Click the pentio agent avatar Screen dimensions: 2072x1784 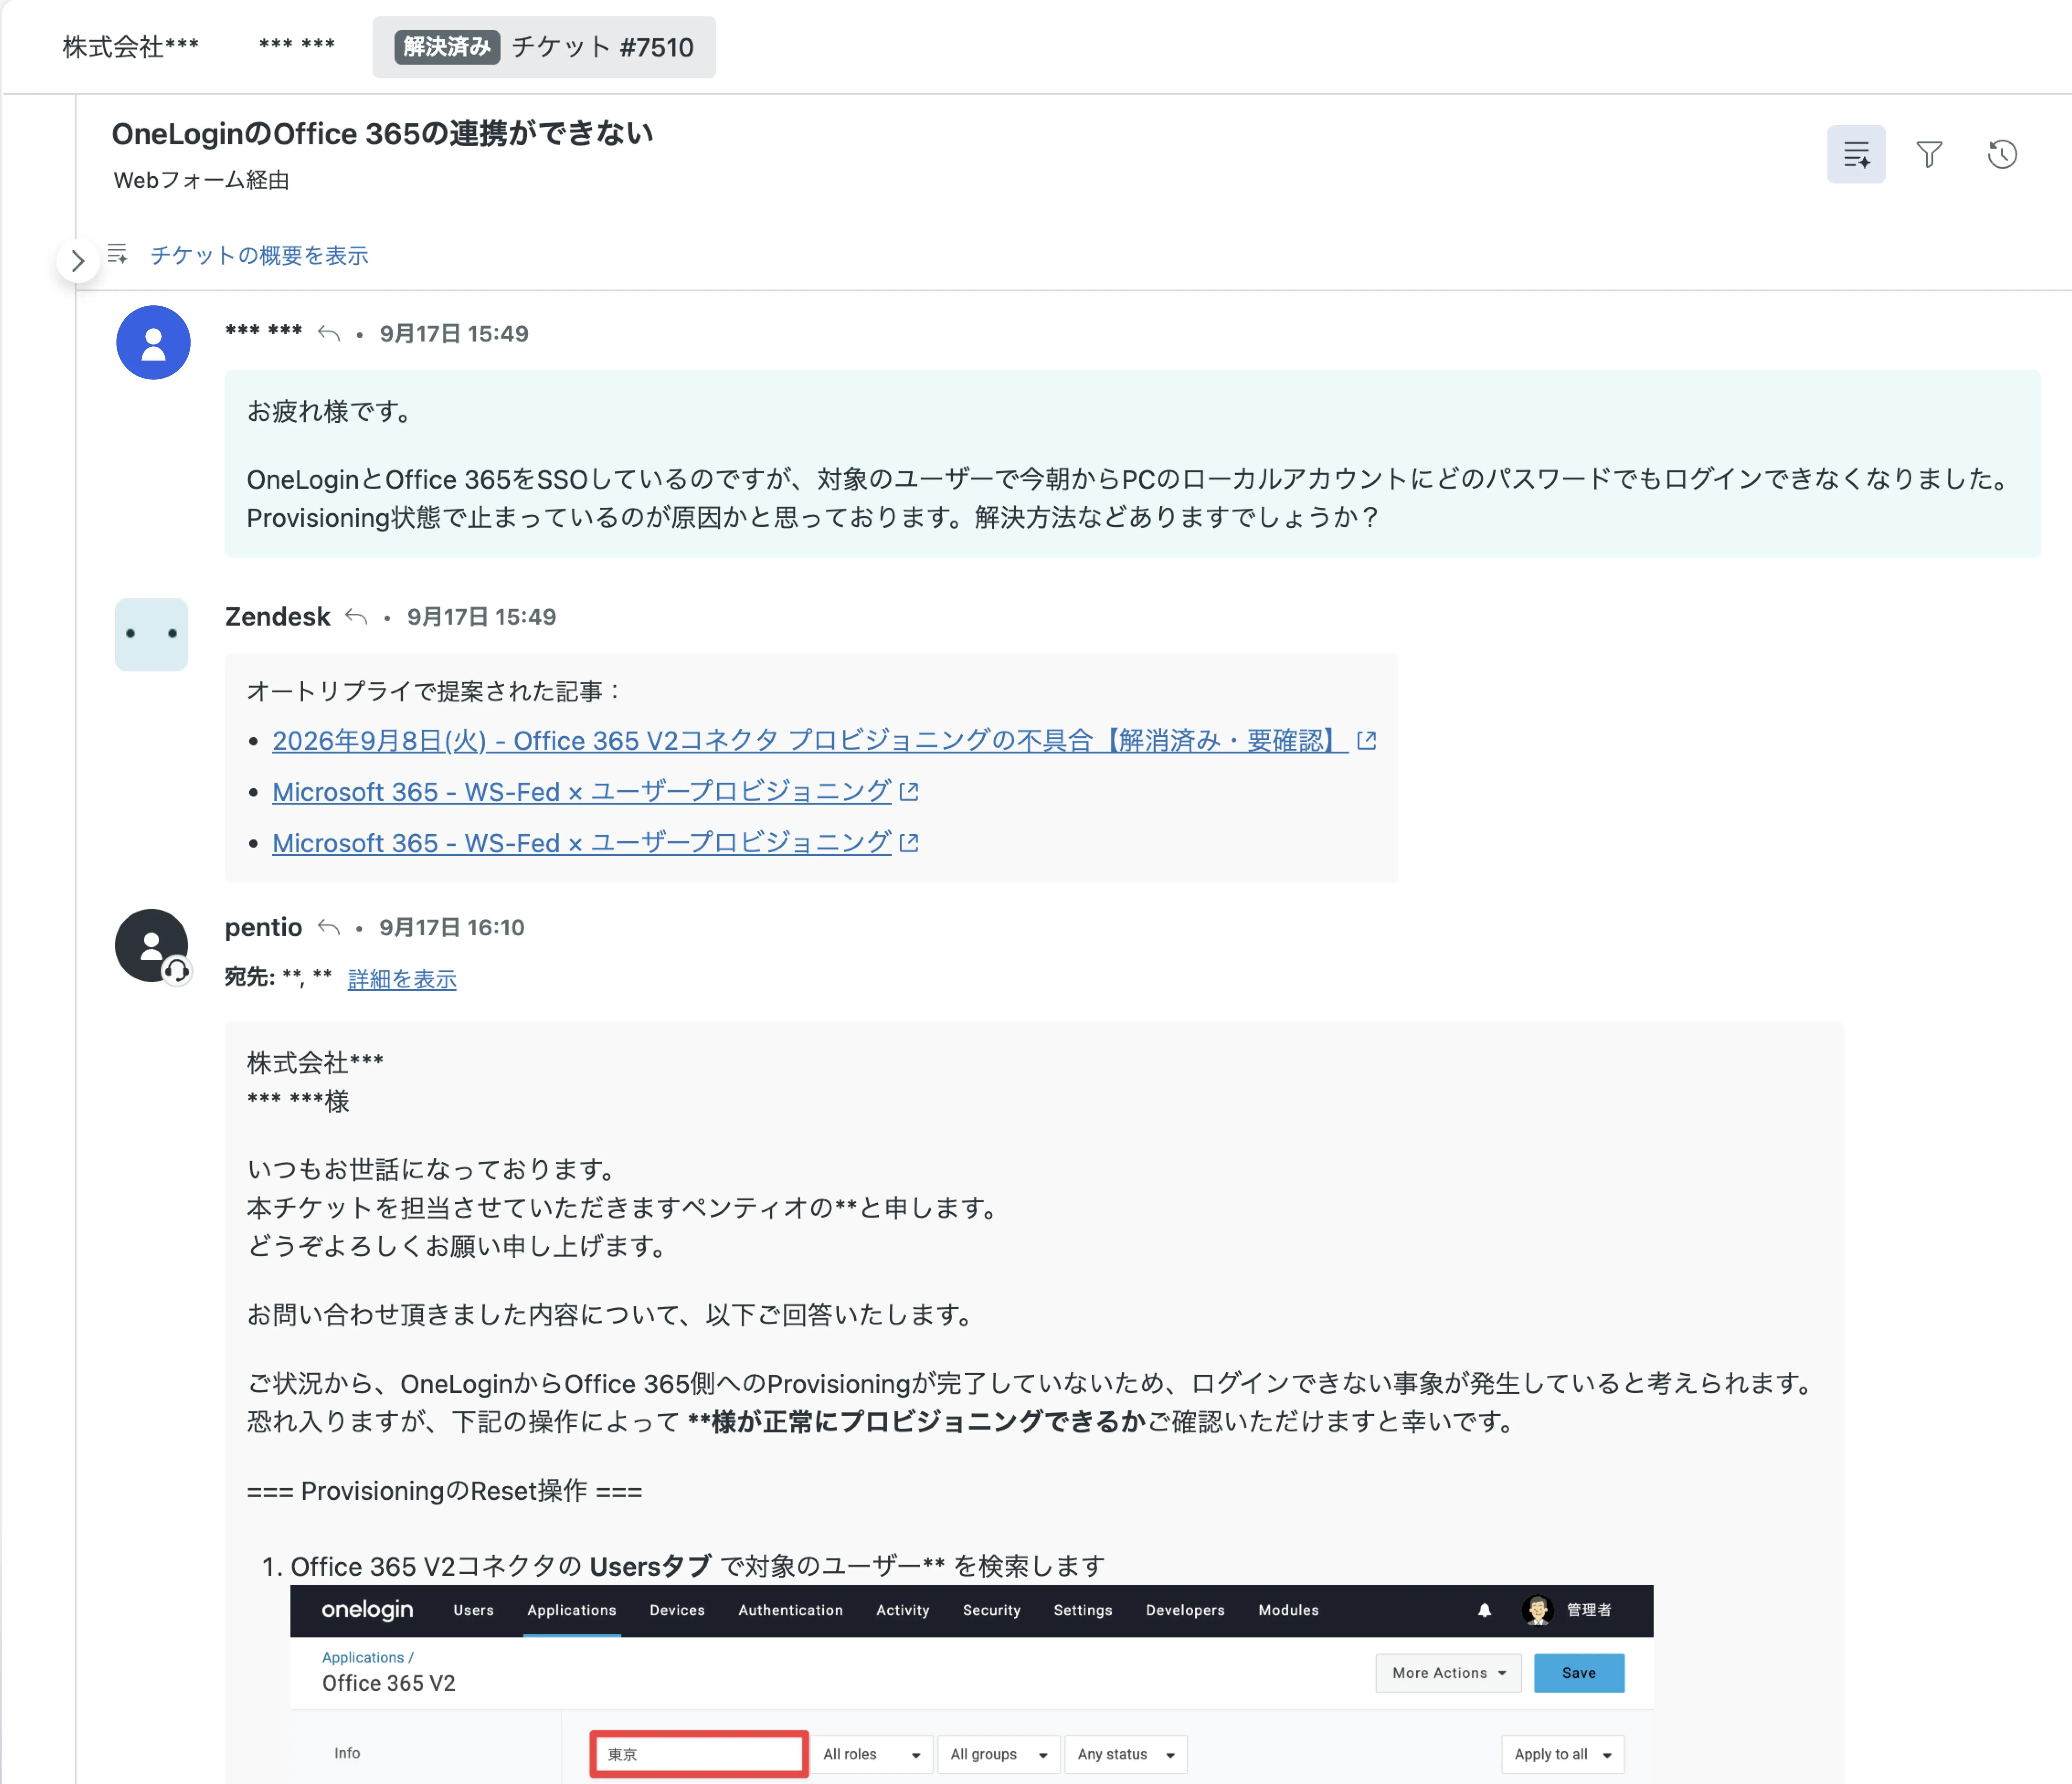[151, 945]
